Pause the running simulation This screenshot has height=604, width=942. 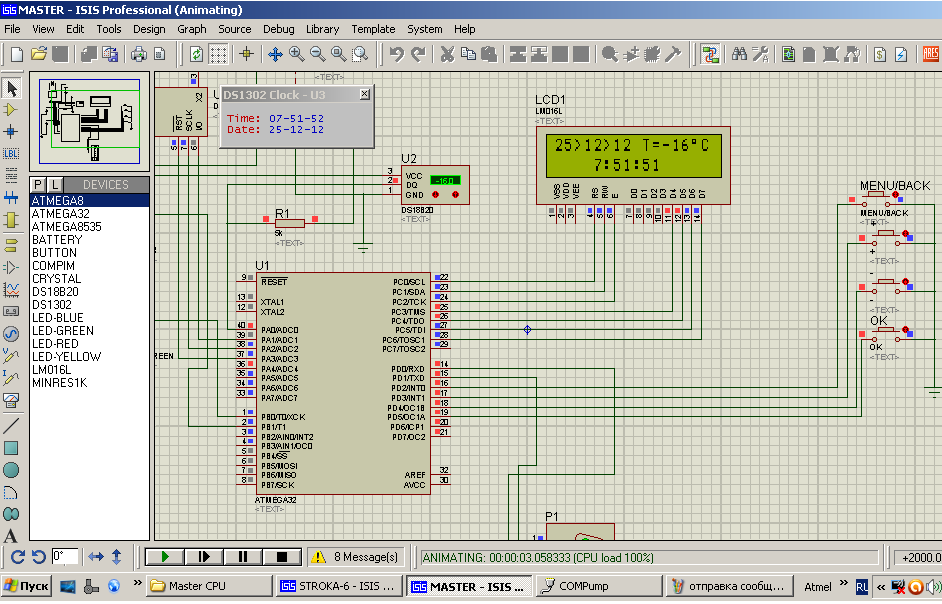[243, 557]
